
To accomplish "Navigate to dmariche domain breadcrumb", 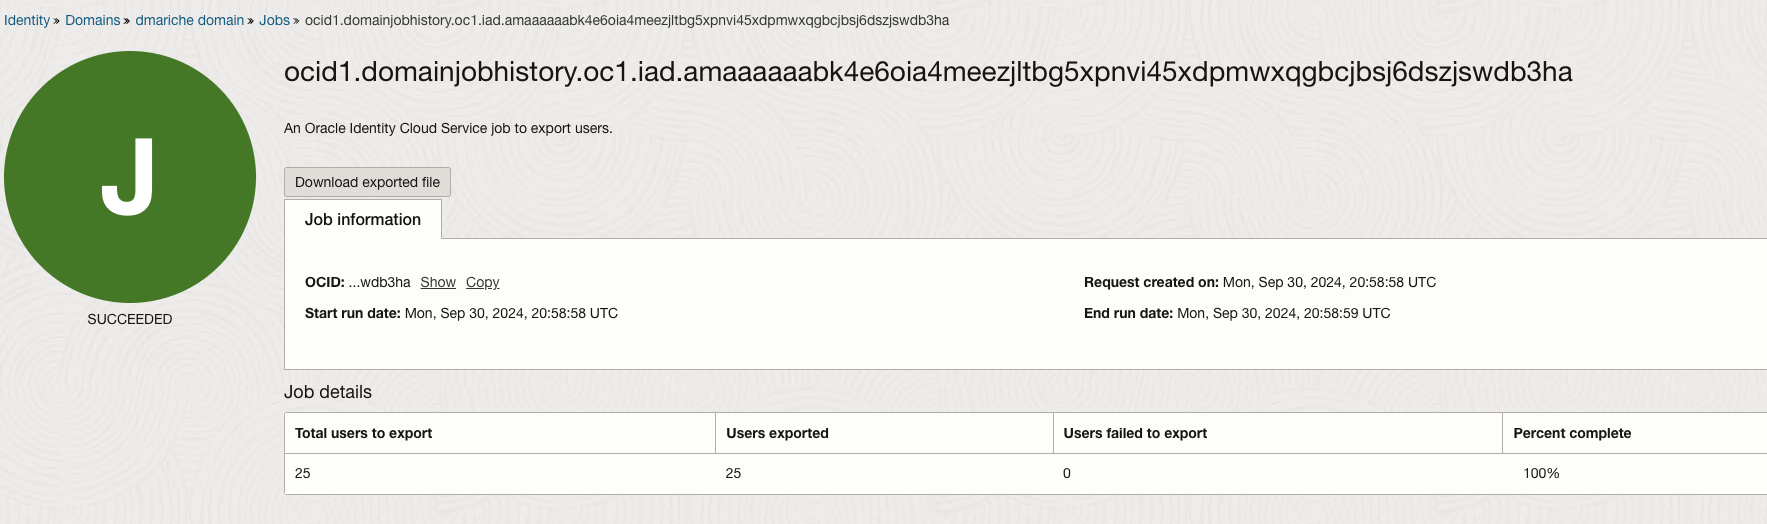I will pyautogui.click(x=189, y=20).
